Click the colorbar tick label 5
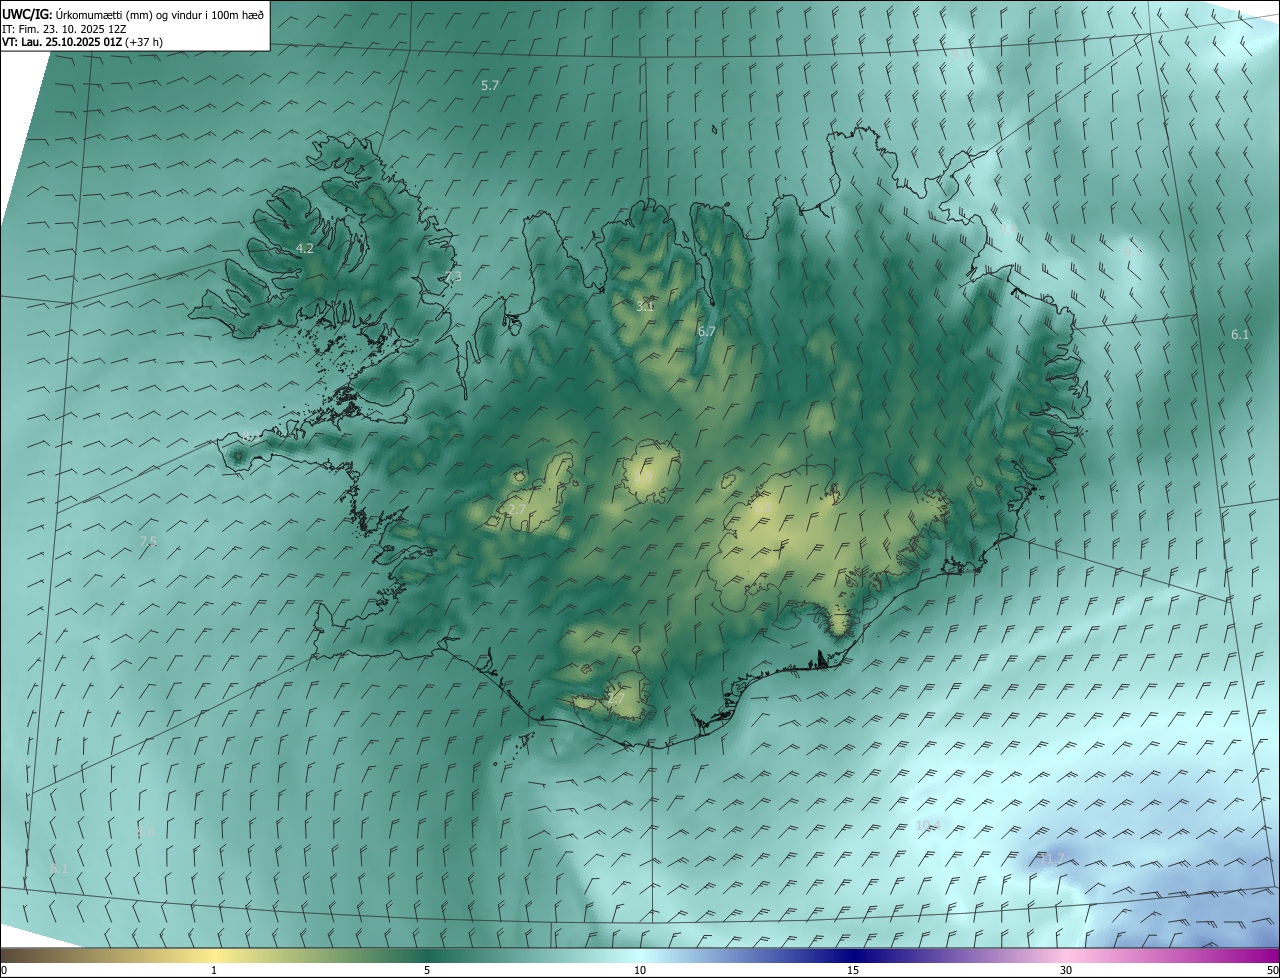 pos(427,970)
